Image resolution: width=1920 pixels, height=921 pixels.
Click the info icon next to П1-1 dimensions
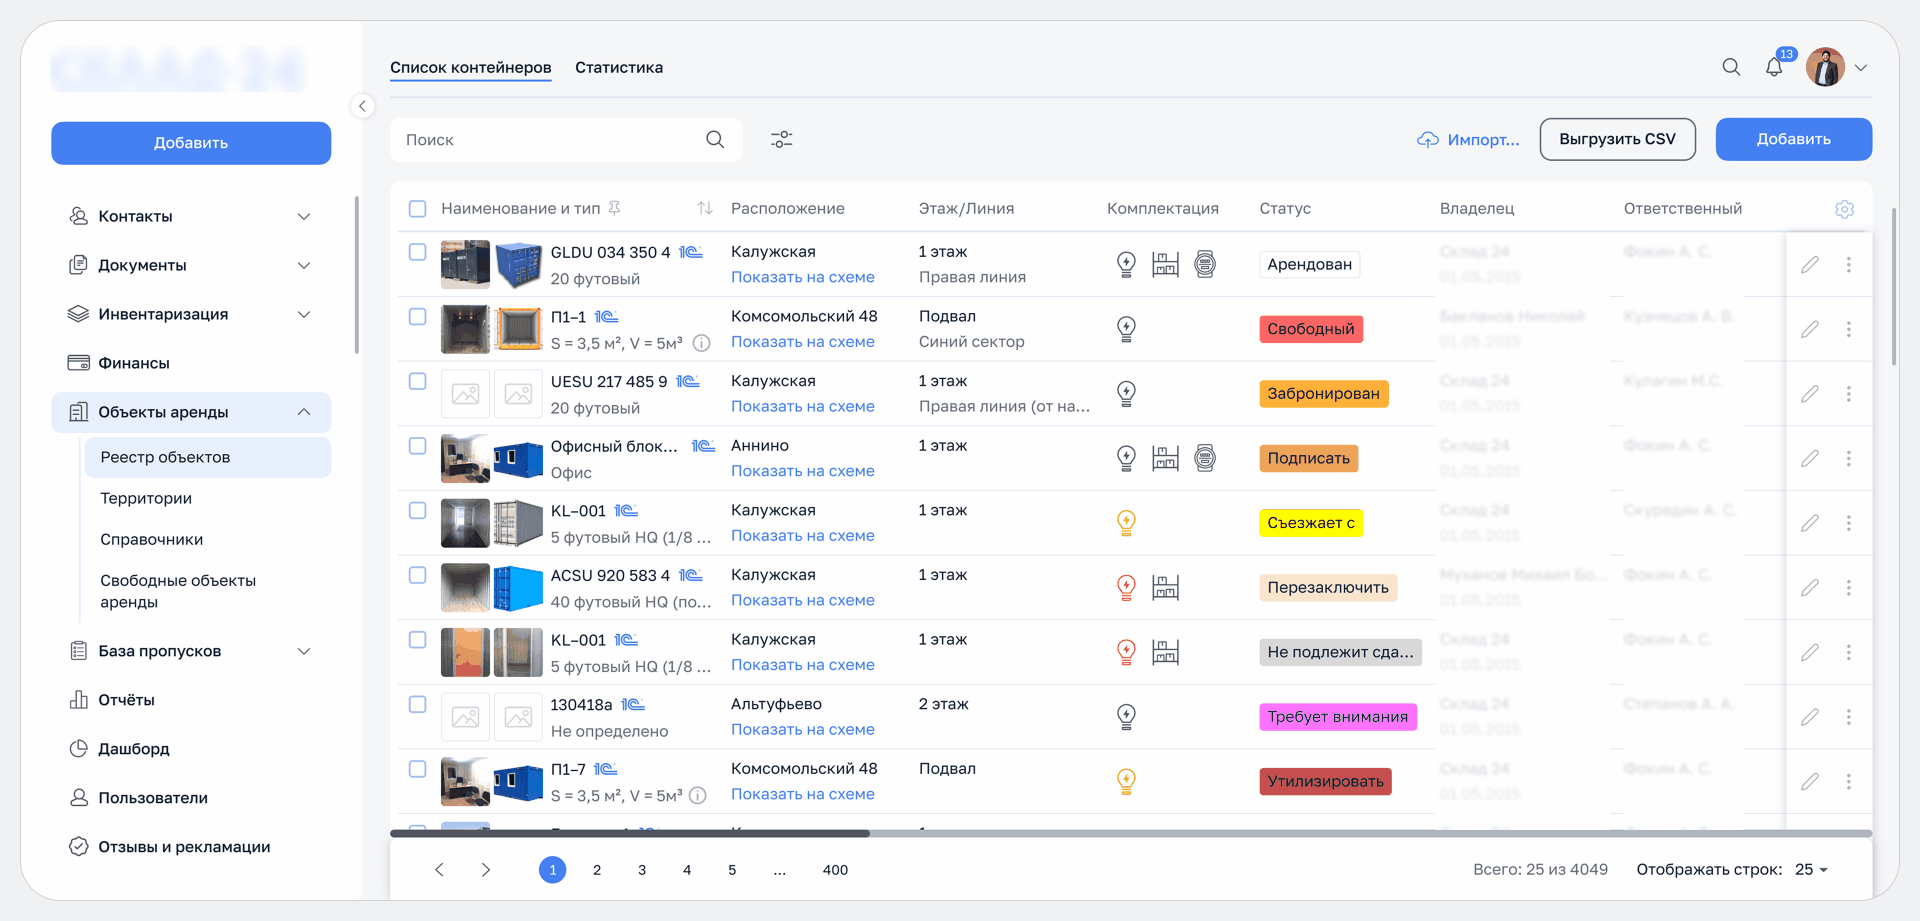click(x=702, y=343)
